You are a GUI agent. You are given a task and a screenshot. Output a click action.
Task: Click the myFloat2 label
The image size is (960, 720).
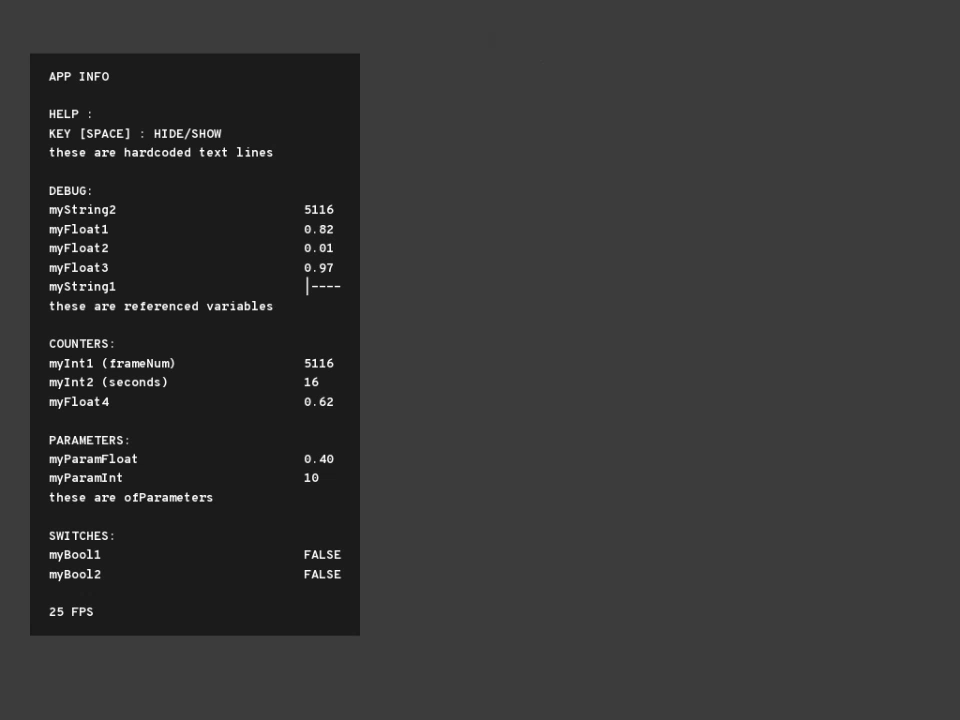tap(79, 249)
